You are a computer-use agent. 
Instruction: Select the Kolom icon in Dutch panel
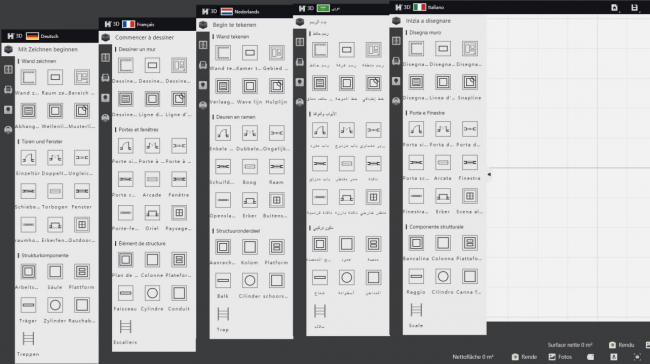250,247
